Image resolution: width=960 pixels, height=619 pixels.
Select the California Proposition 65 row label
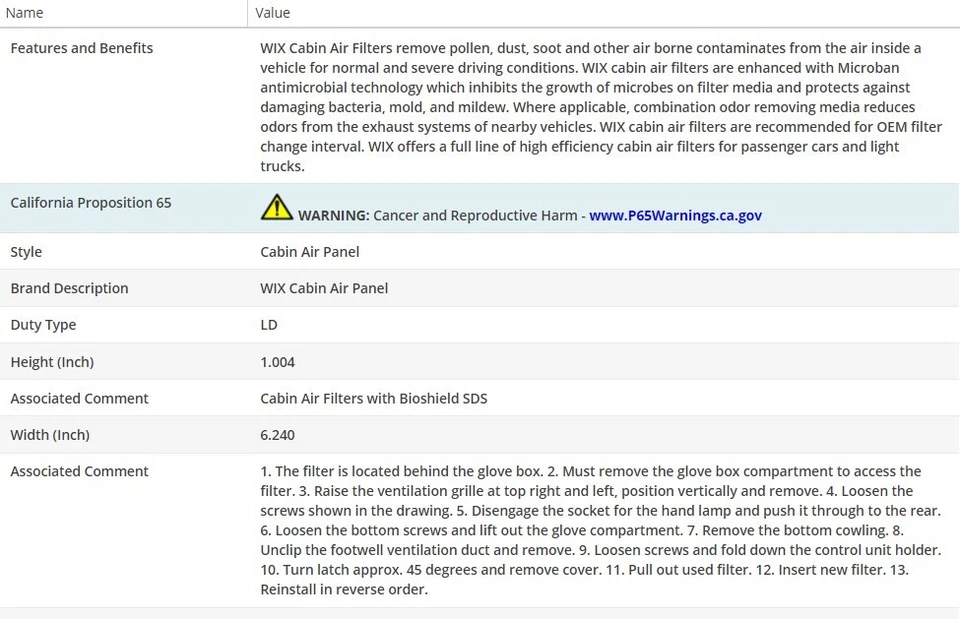91,203
